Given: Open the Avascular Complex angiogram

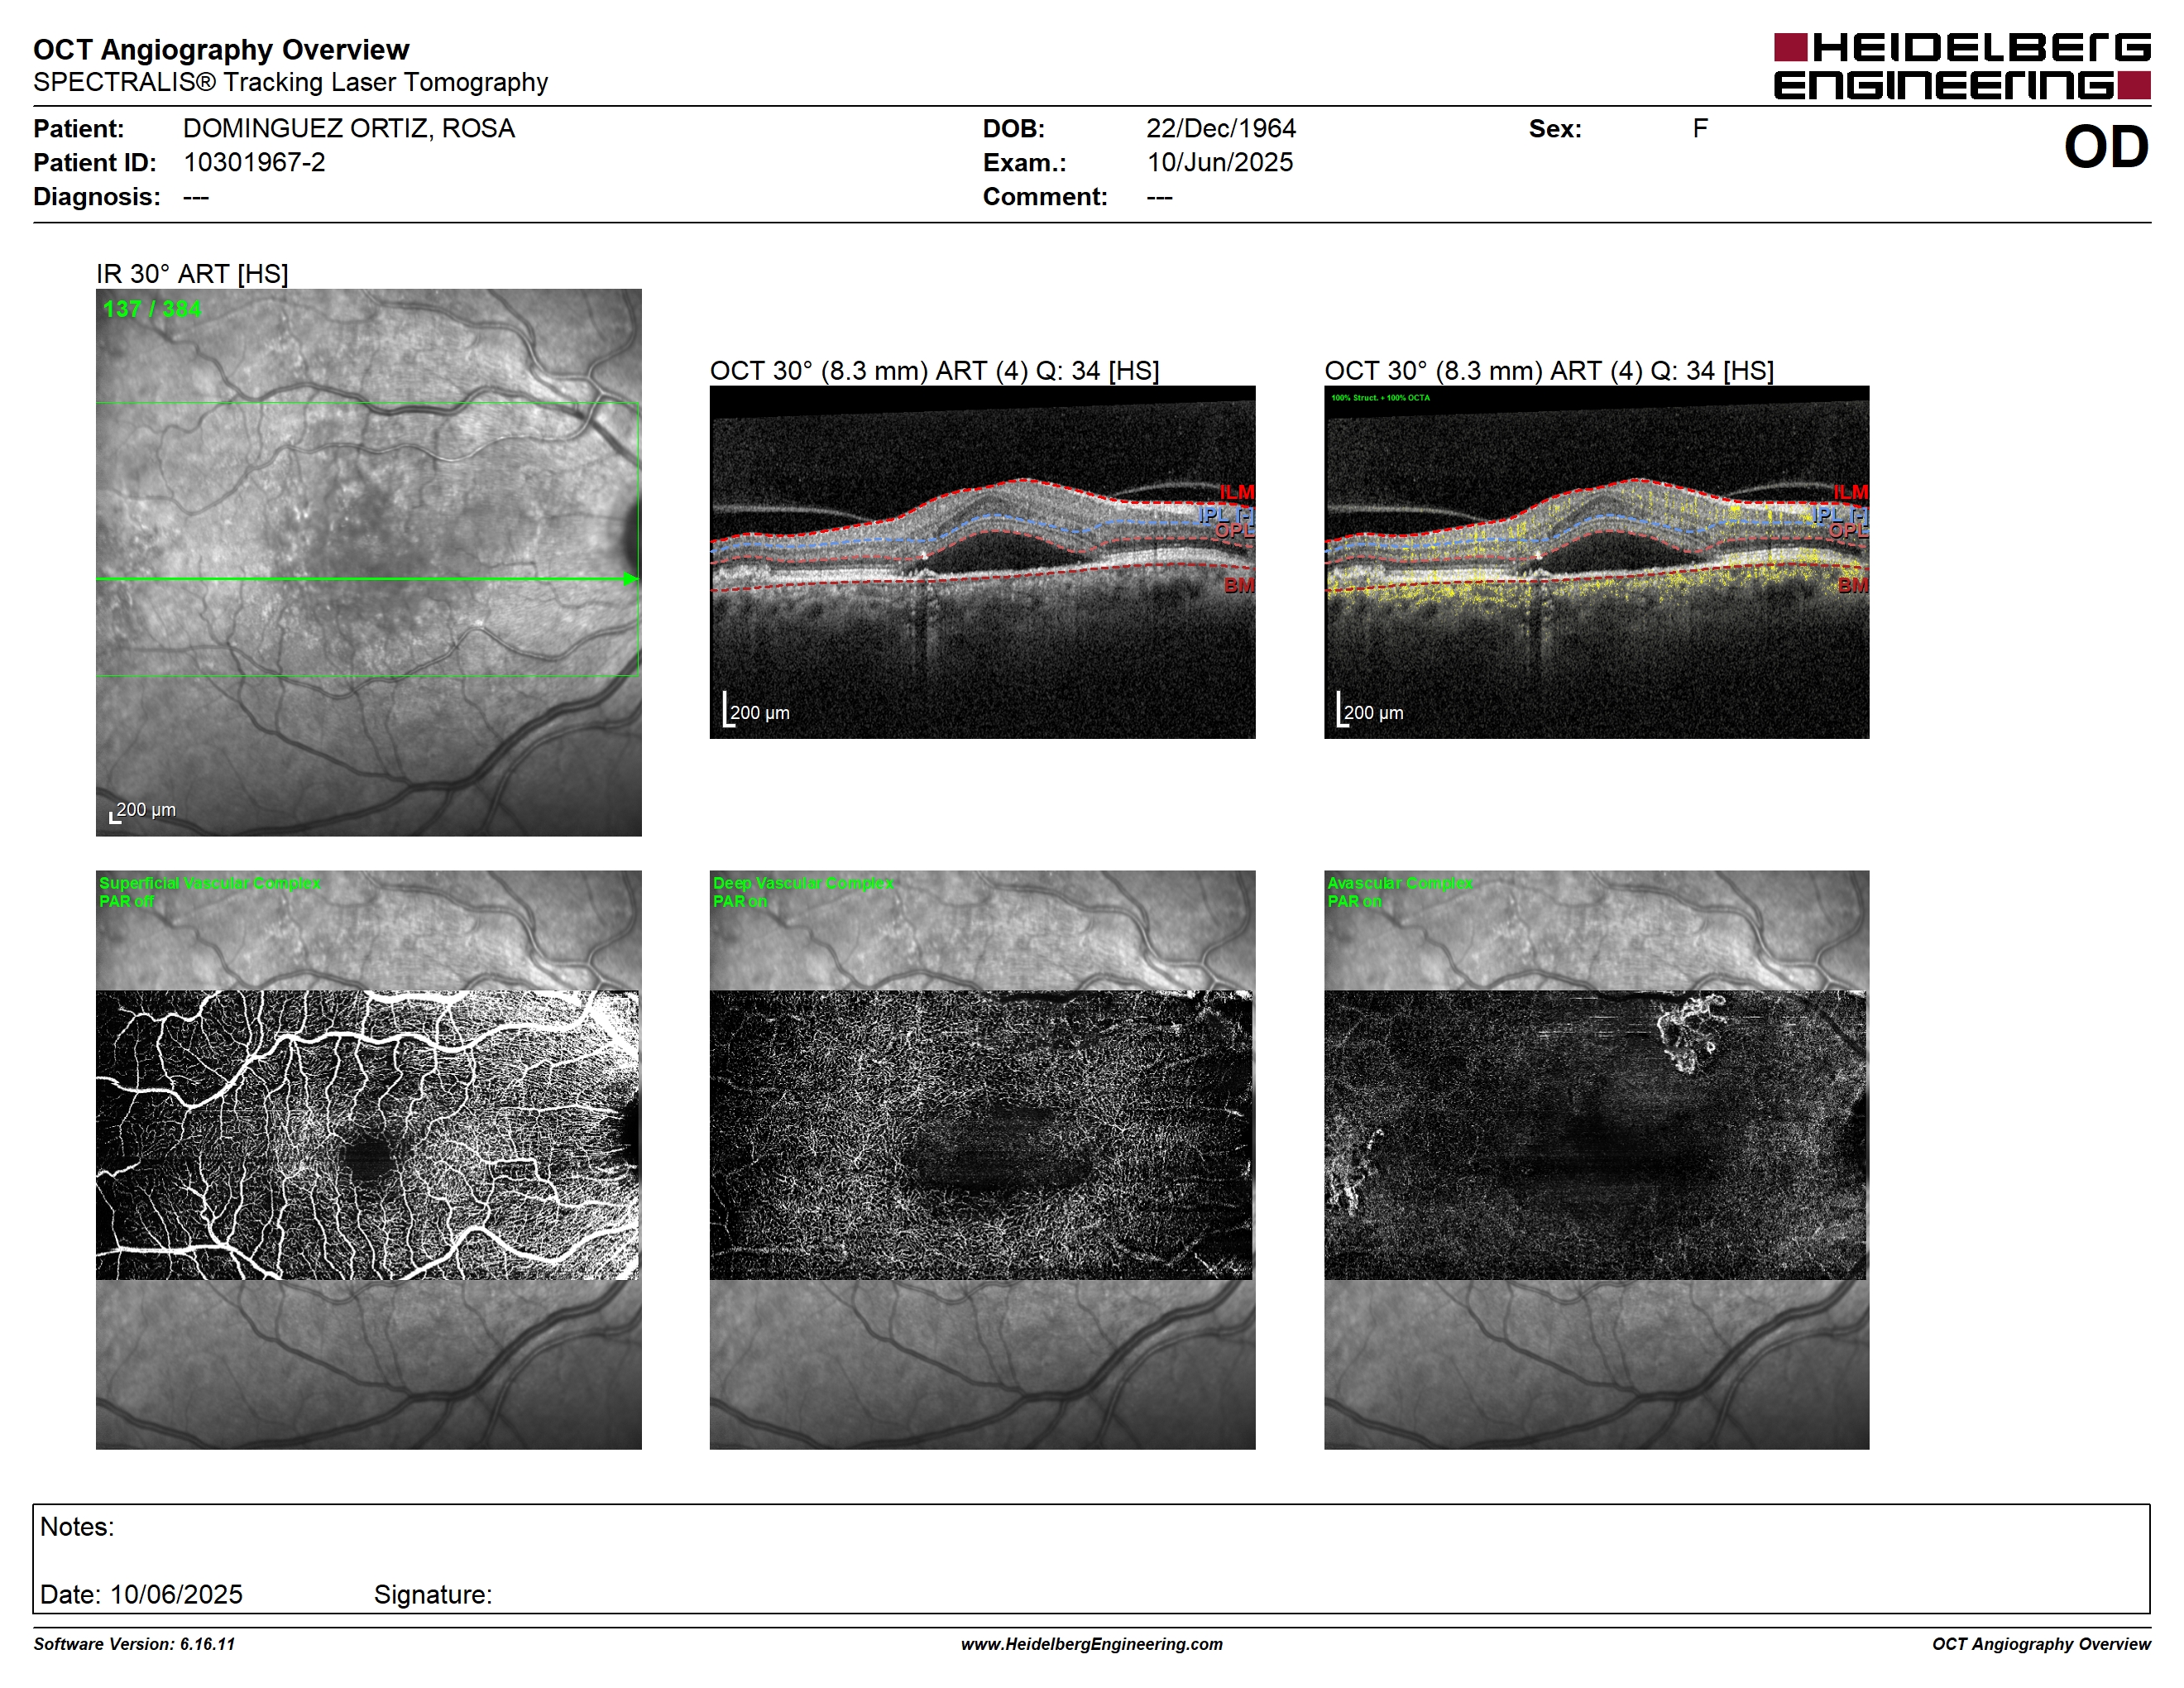Looking at the screenshot, I should [x=1596, y=1159].
